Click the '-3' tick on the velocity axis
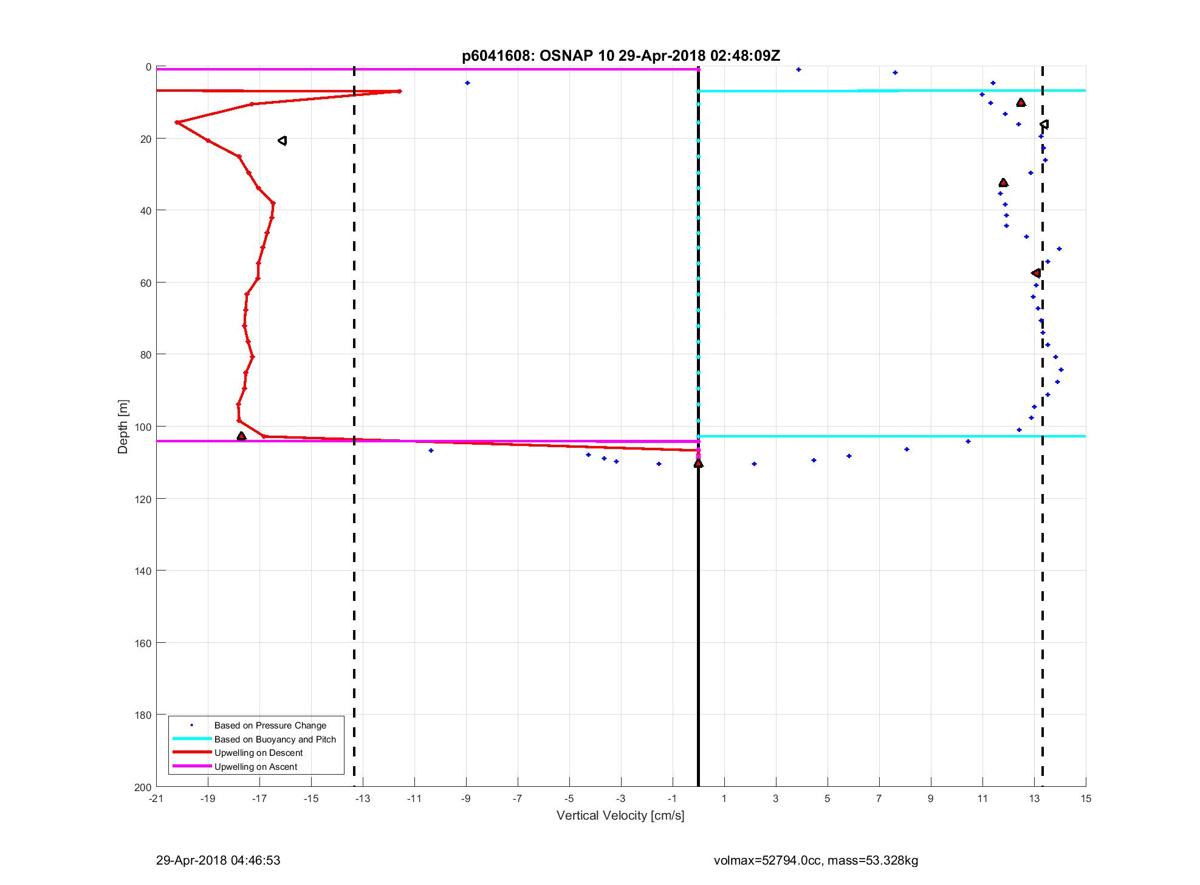Image resolution: width=1200 pixels, height=885 pixels. pos(621,799)
